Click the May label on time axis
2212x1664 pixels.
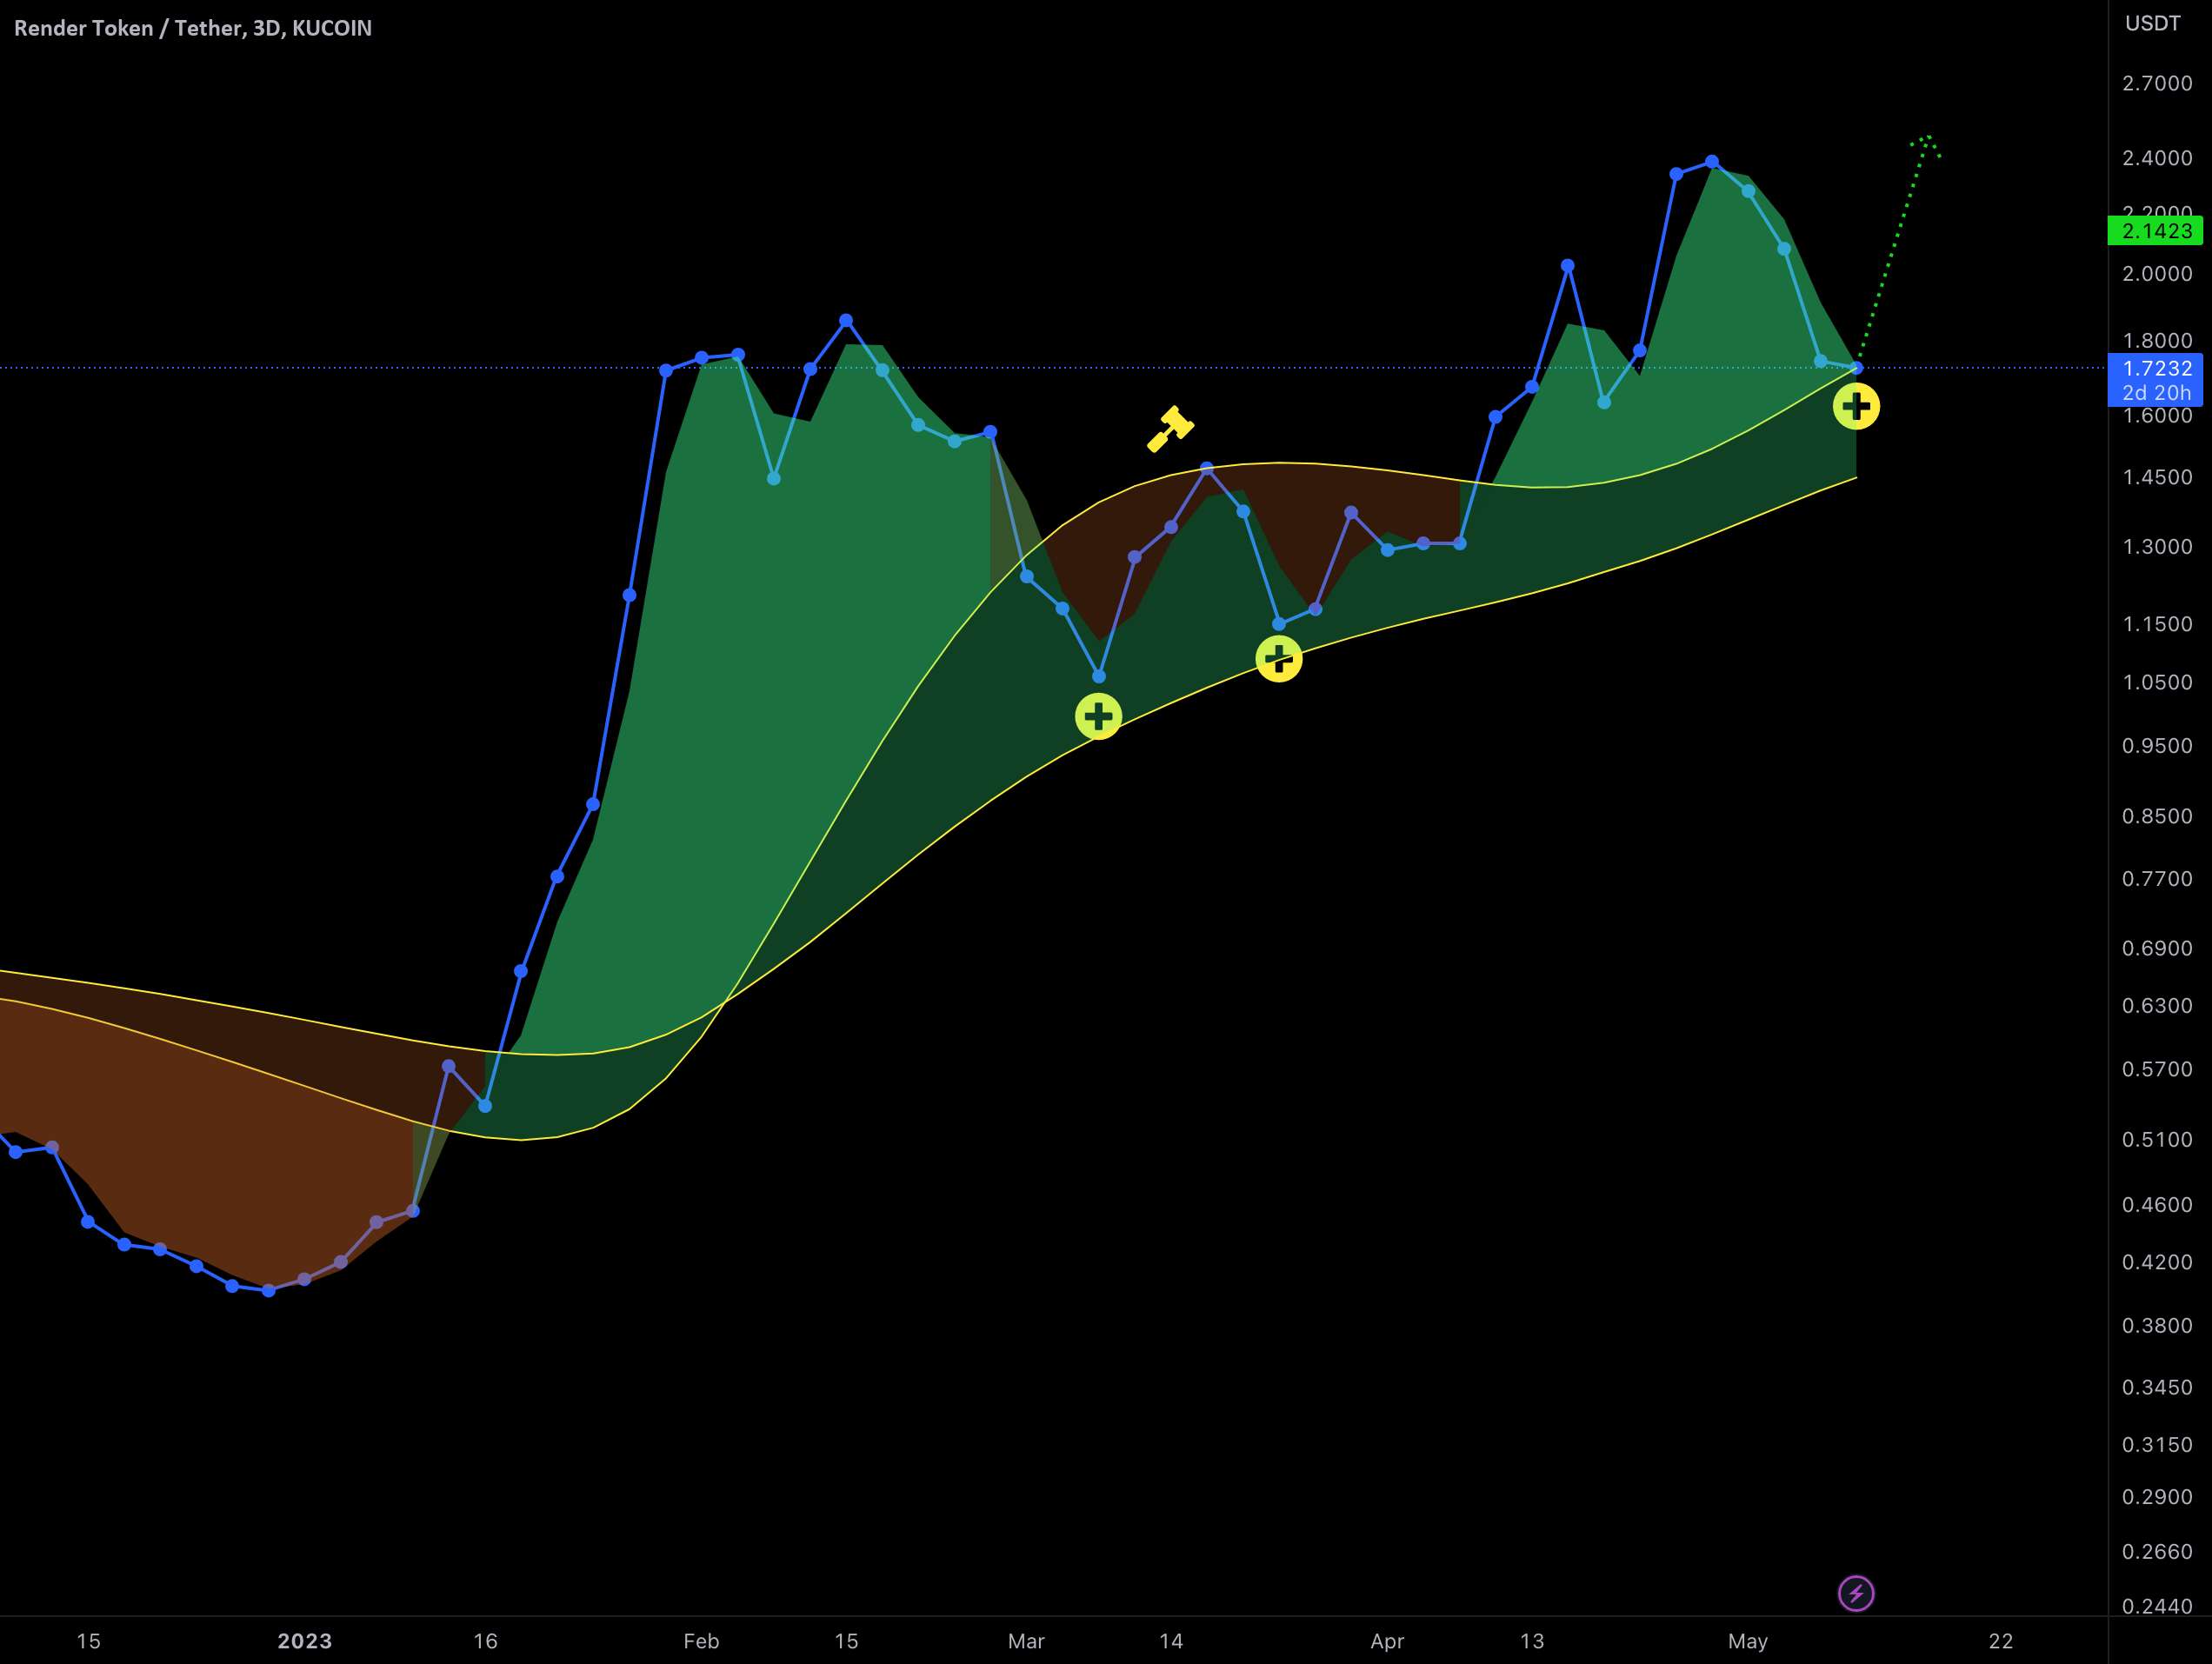pos(1748,1641)
